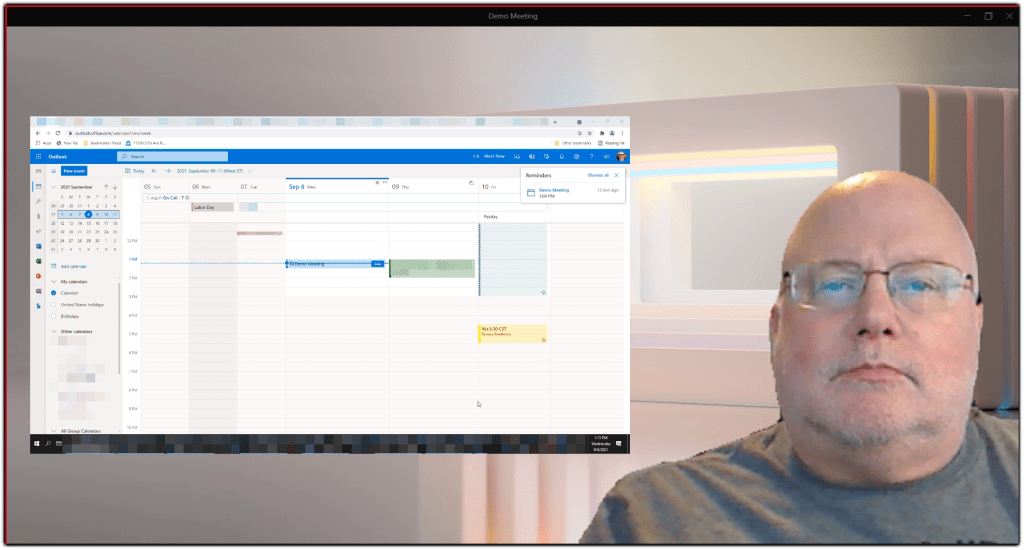1024x550 pixels.
Task: Click the New event button
Action: (73, 171)
